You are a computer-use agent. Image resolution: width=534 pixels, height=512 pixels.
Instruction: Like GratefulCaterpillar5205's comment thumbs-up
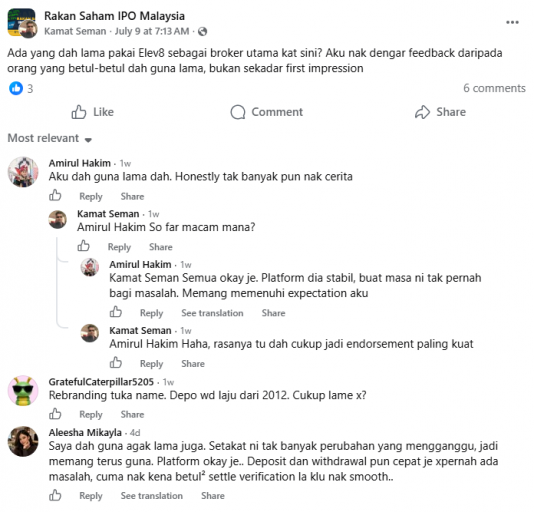[55, 414]
